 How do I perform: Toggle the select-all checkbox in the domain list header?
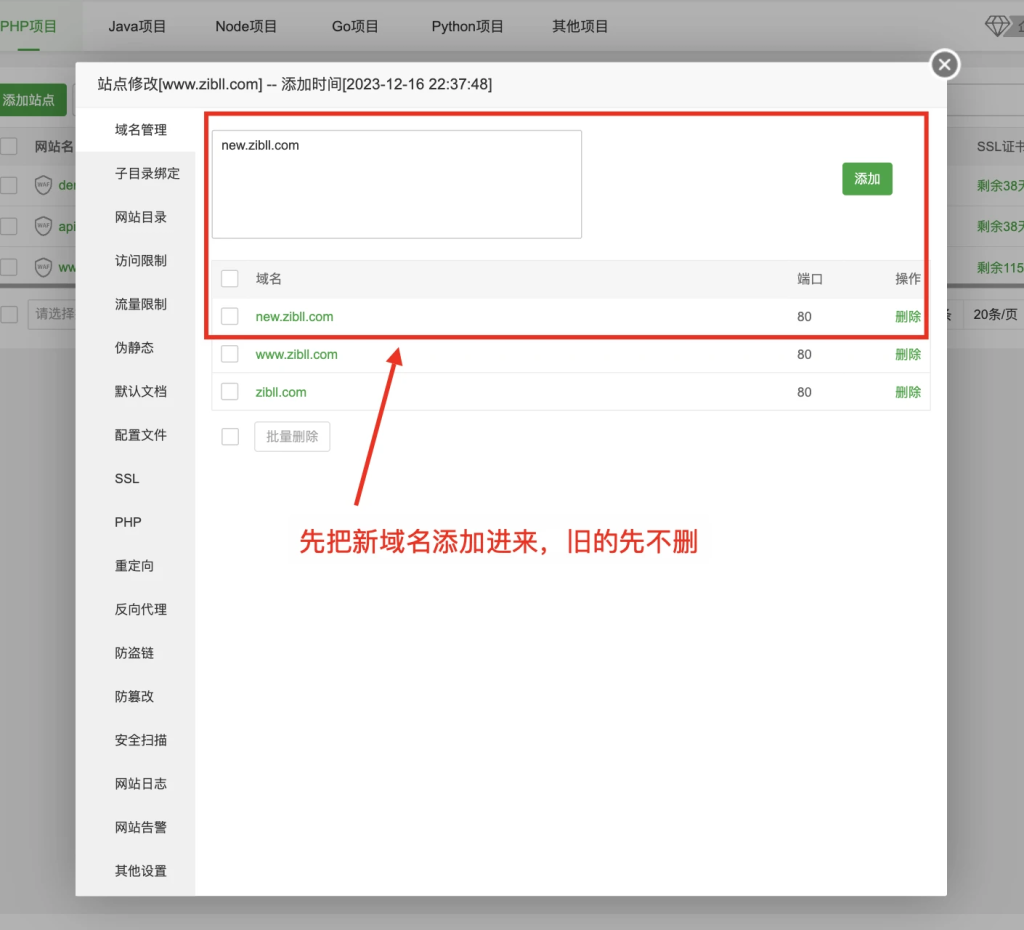click(229, 279)
